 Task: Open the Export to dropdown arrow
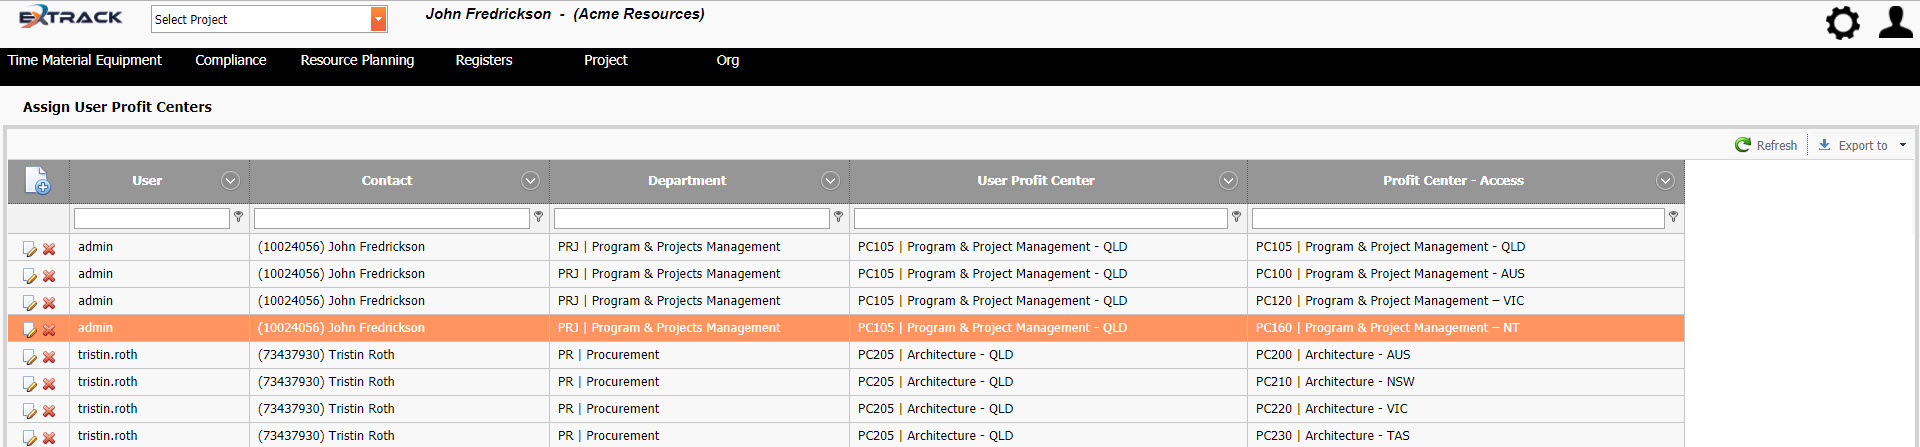click(1903, 145)
